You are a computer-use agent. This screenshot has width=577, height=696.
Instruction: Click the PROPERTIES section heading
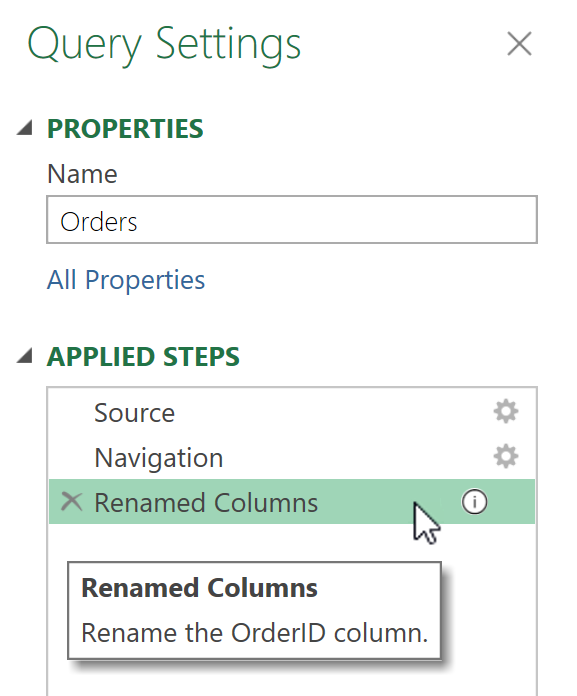pos(125,129)
